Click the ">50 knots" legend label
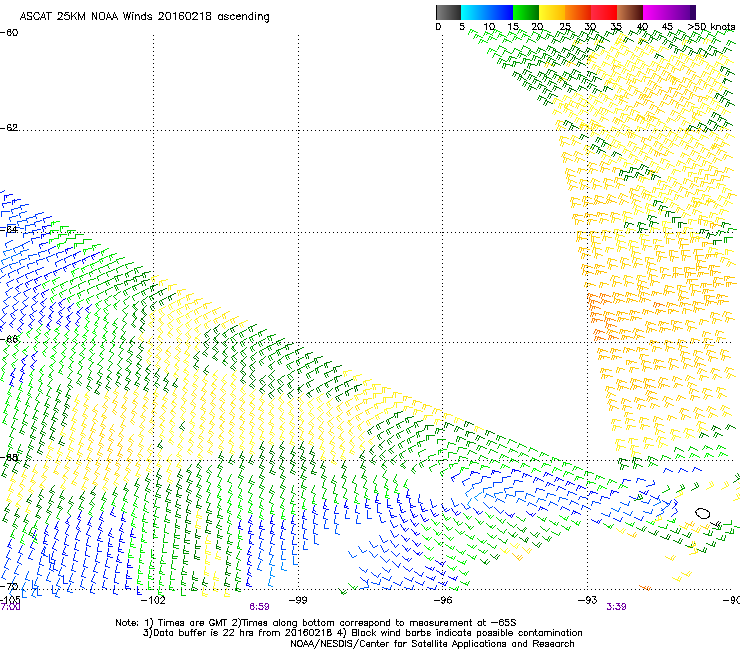The width and height of the screenshot is (740, 650). pyautogui.click(x=711, y=26)
